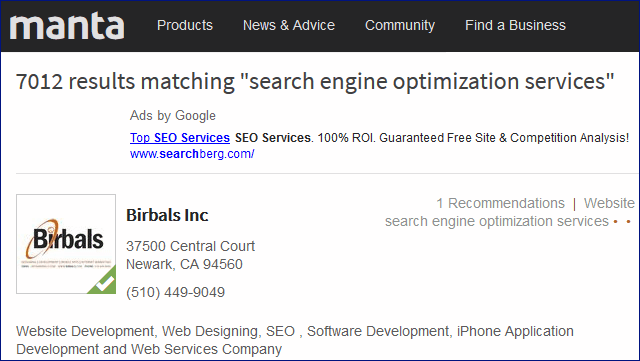Open the Birbals logo thumbnail
Screen dimensions: 640x361
point(66,244)
